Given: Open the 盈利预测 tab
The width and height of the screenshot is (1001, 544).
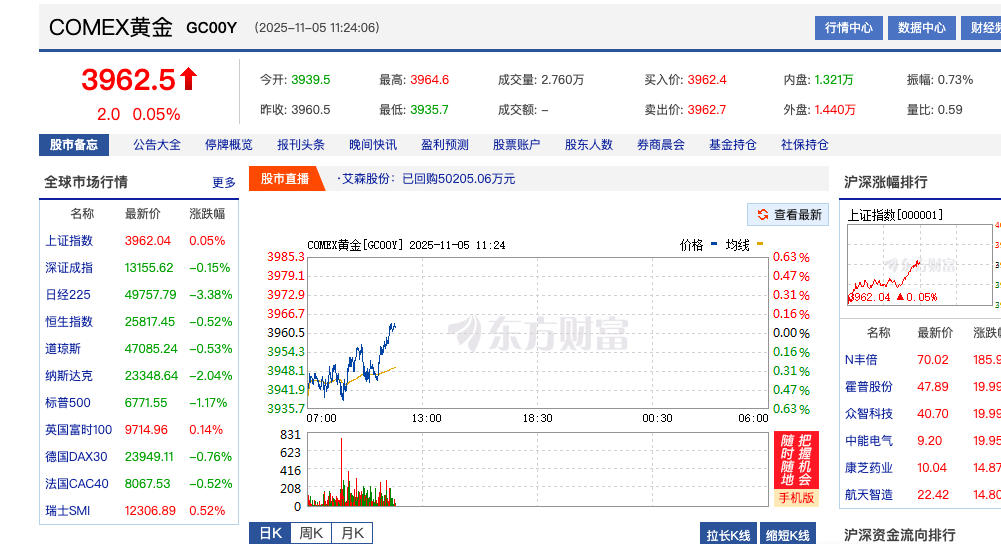Looking at the screenshot, I should 445,145.
